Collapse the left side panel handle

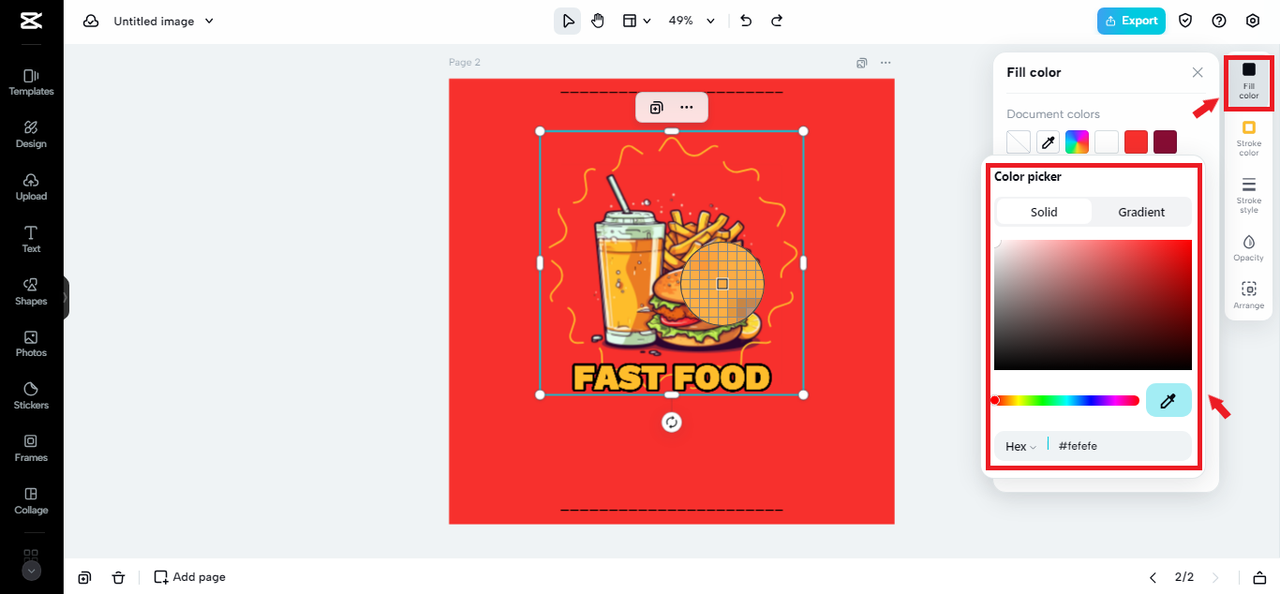pyautogui.click(x=66, y=297)
